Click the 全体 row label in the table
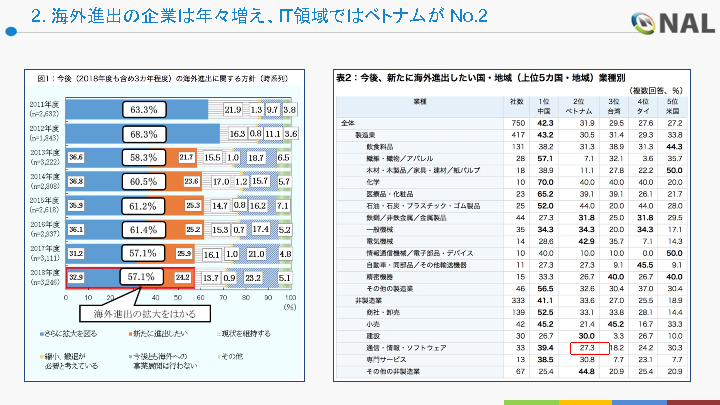The image size is (720, 405). click(x=352, y=123)
